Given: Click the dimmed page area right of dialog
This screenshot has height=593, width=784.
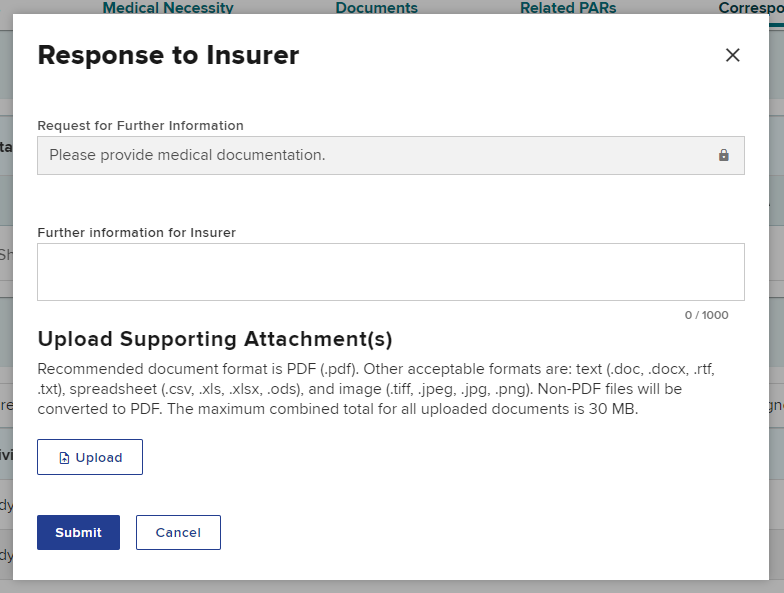Looking at the screenshot, I should [x=777, y=300].
